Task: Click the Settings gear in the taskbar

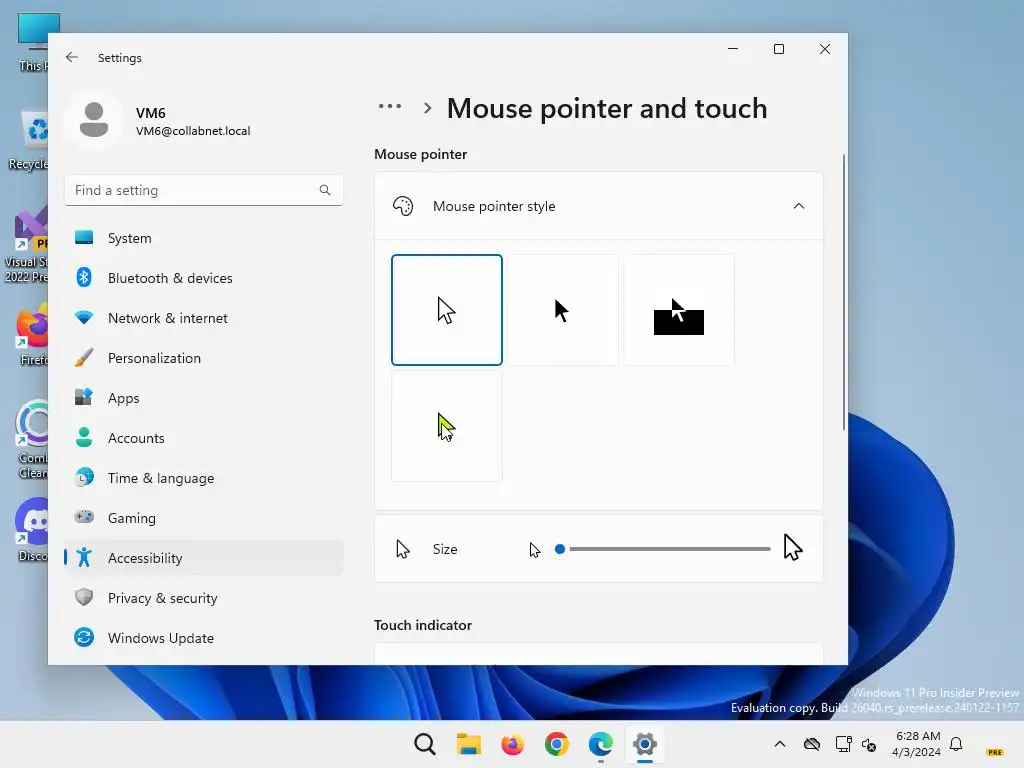Action: click(645, 744)
